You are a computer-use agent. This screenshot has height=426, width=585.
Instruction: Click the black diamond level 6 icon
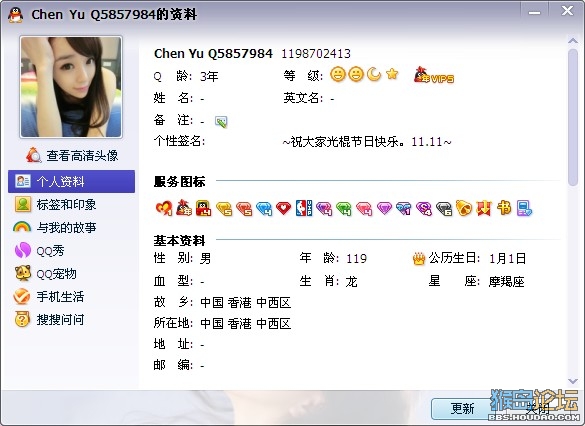point(444,209)
